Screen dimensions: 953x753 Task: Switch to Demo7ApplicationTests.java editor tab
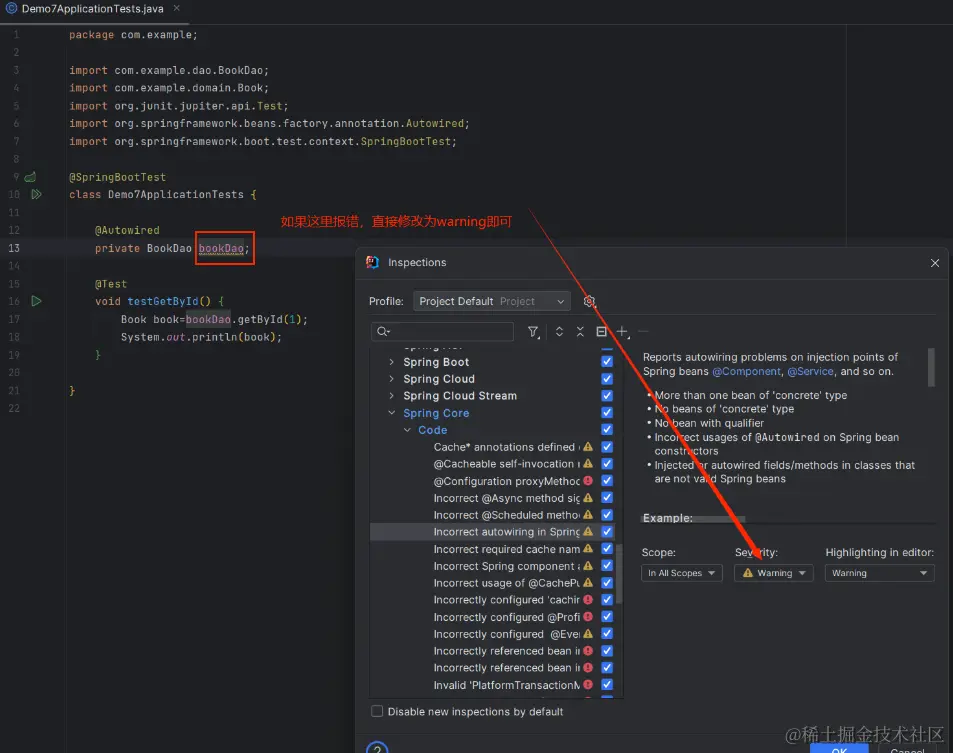[92, 9]
